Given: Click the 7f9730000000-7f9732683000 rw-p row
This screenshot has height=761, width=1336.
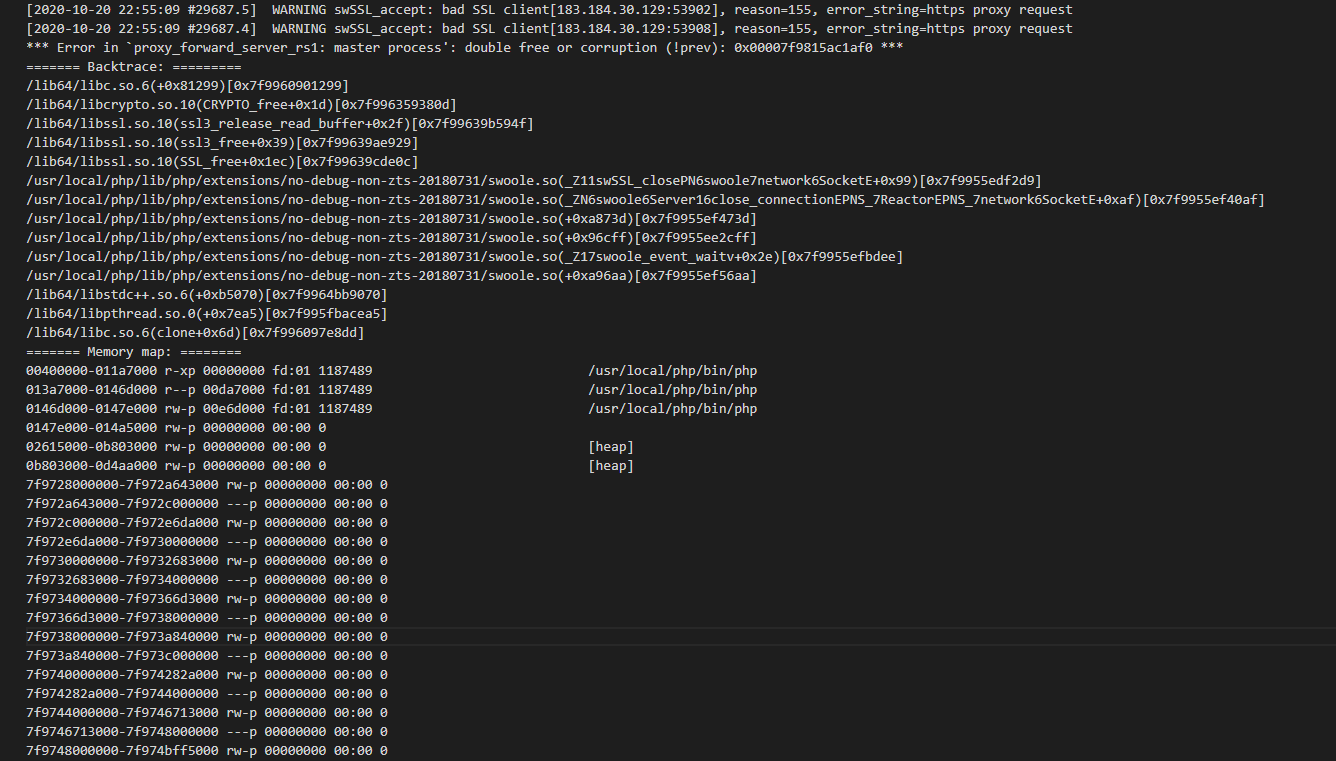Looking at the screenshot, I should pos(207,561).
